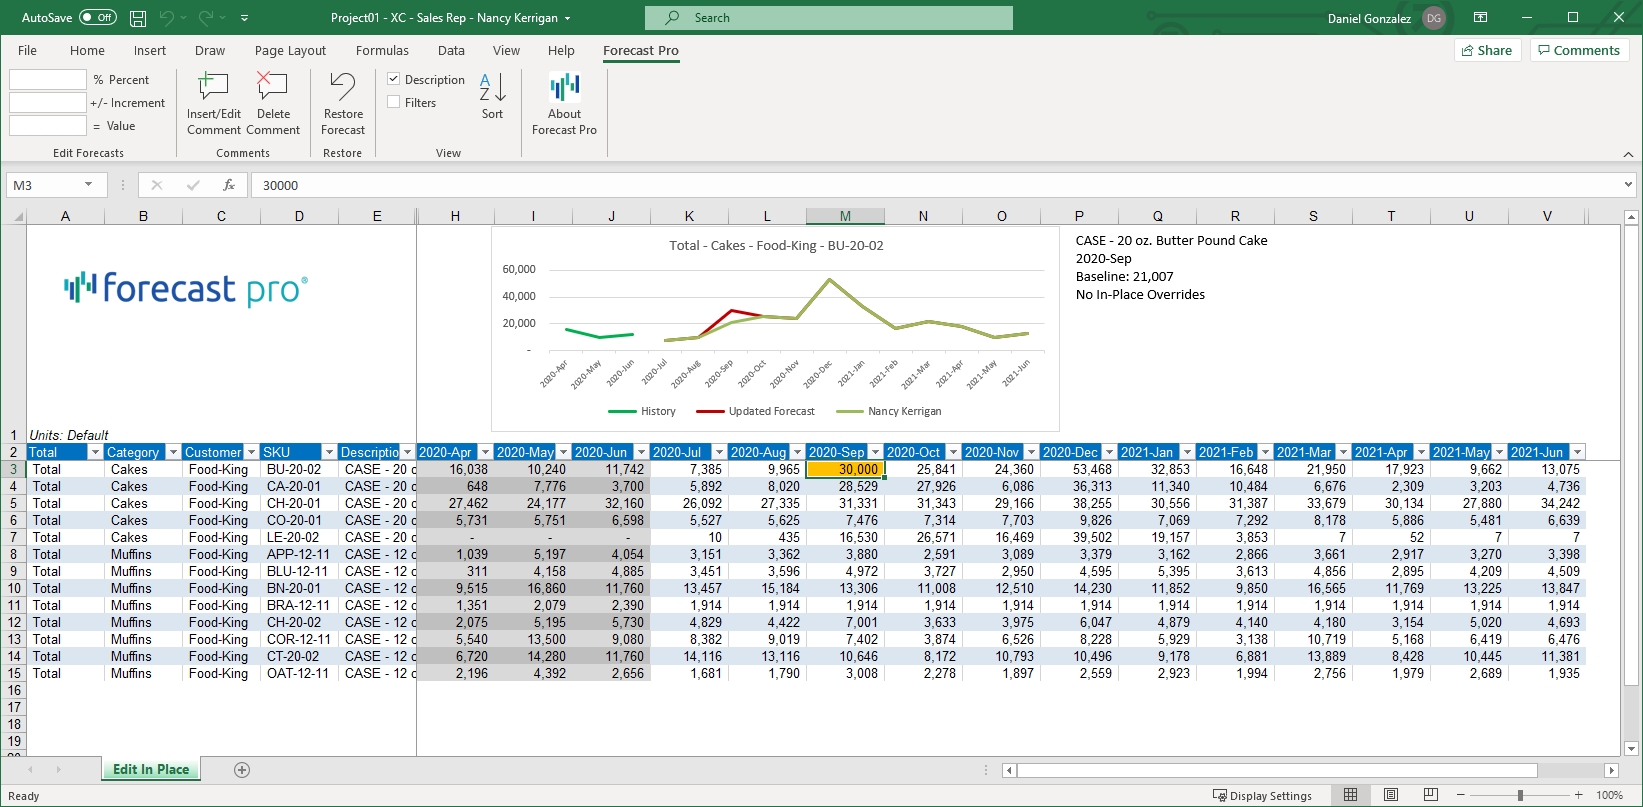Click the zoom out minus icon
1643x807 pixels.
click(1460, 795)
